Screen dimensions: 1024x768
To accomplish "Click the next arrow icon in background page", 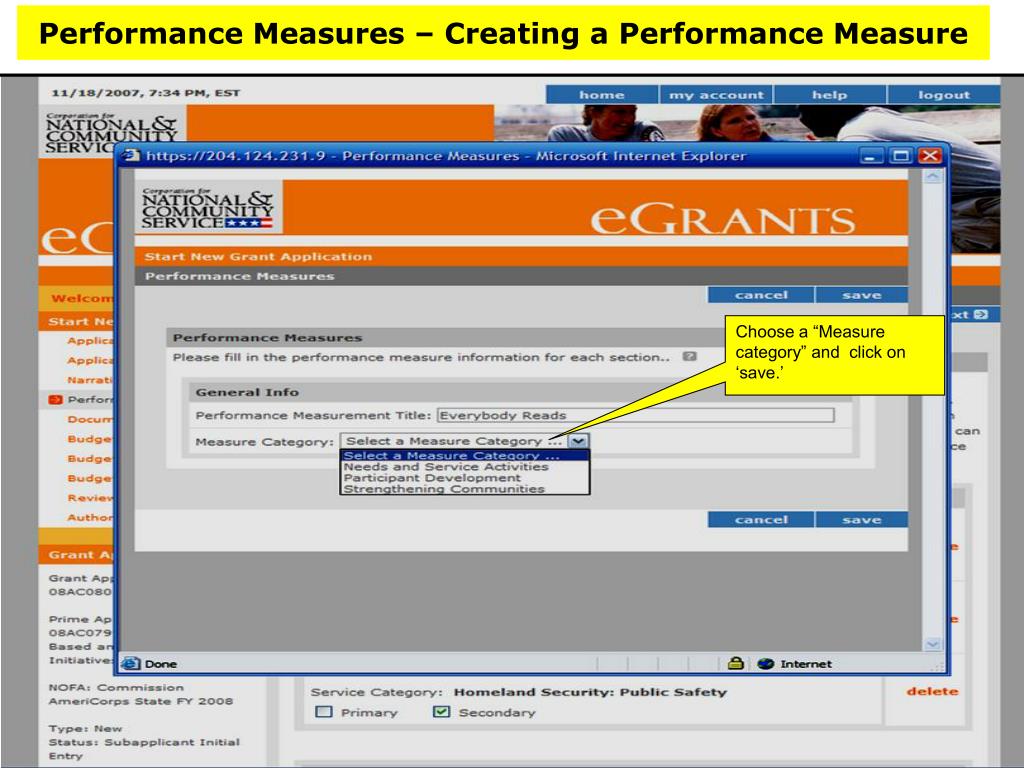I will (x=981, y=314).
